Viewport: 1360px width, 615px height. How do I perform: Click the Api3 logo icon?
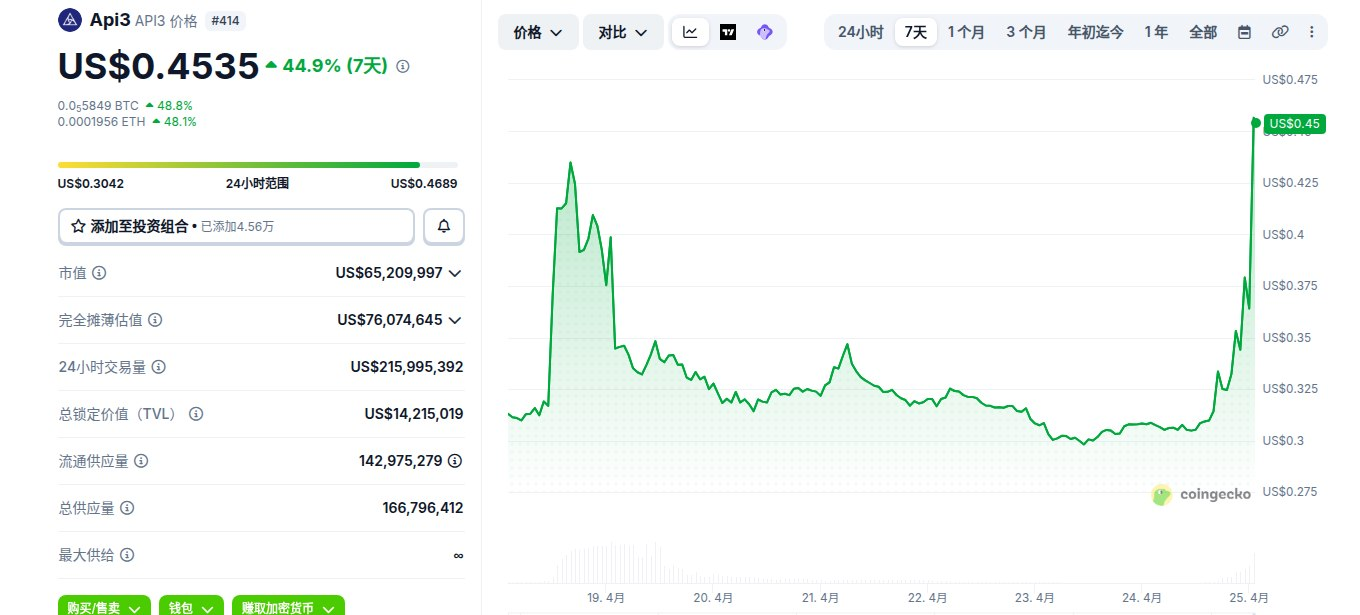click(70, 20)
